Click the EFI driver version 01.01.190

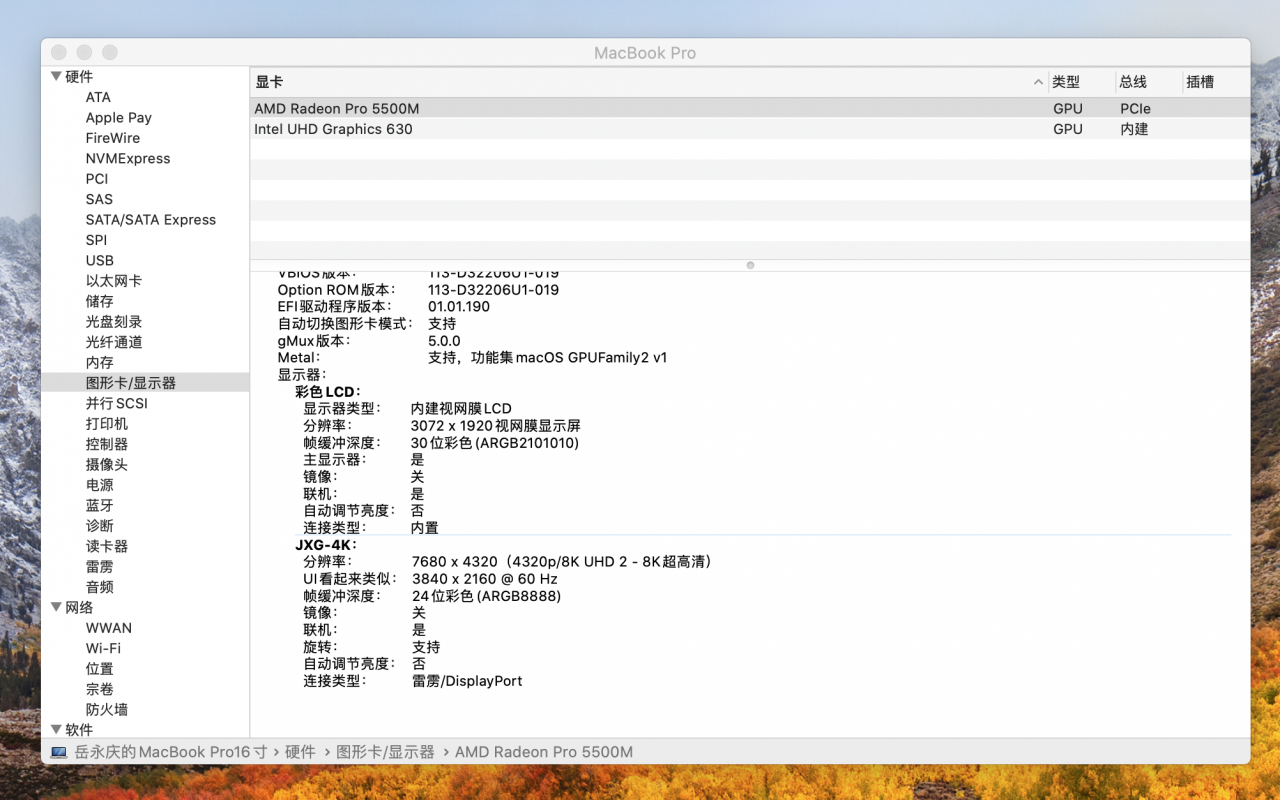[459, 307]
